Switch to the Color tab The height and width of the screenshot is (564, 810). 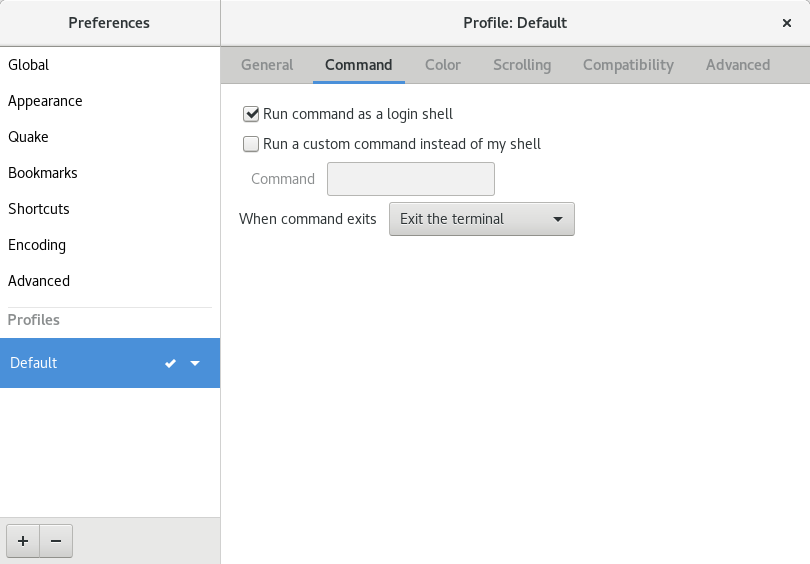(442, 65)
